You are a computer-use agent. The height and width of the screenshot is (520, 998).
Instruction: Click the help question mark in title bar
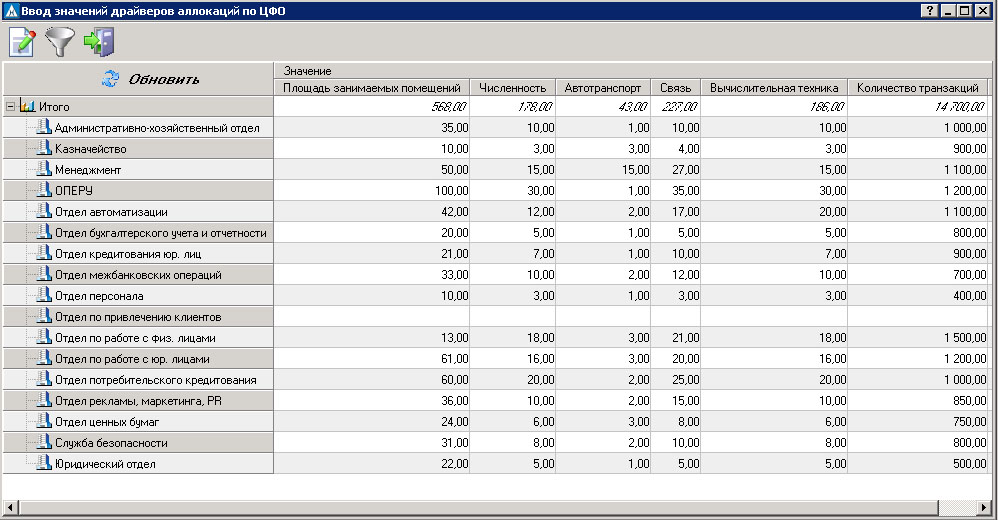[x=930, y=10]
